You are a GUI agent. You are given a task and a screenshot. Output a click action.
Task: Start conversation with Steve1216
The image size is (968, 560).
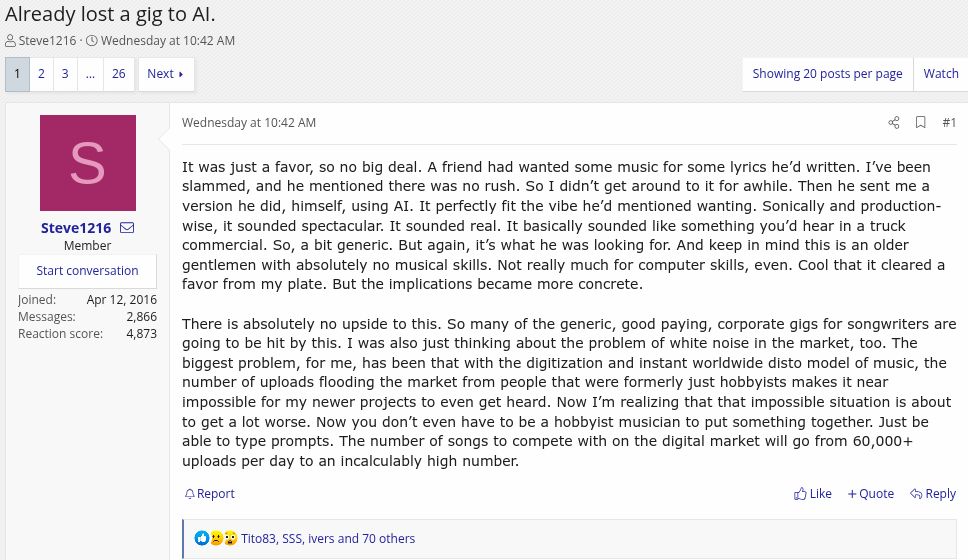87,271
